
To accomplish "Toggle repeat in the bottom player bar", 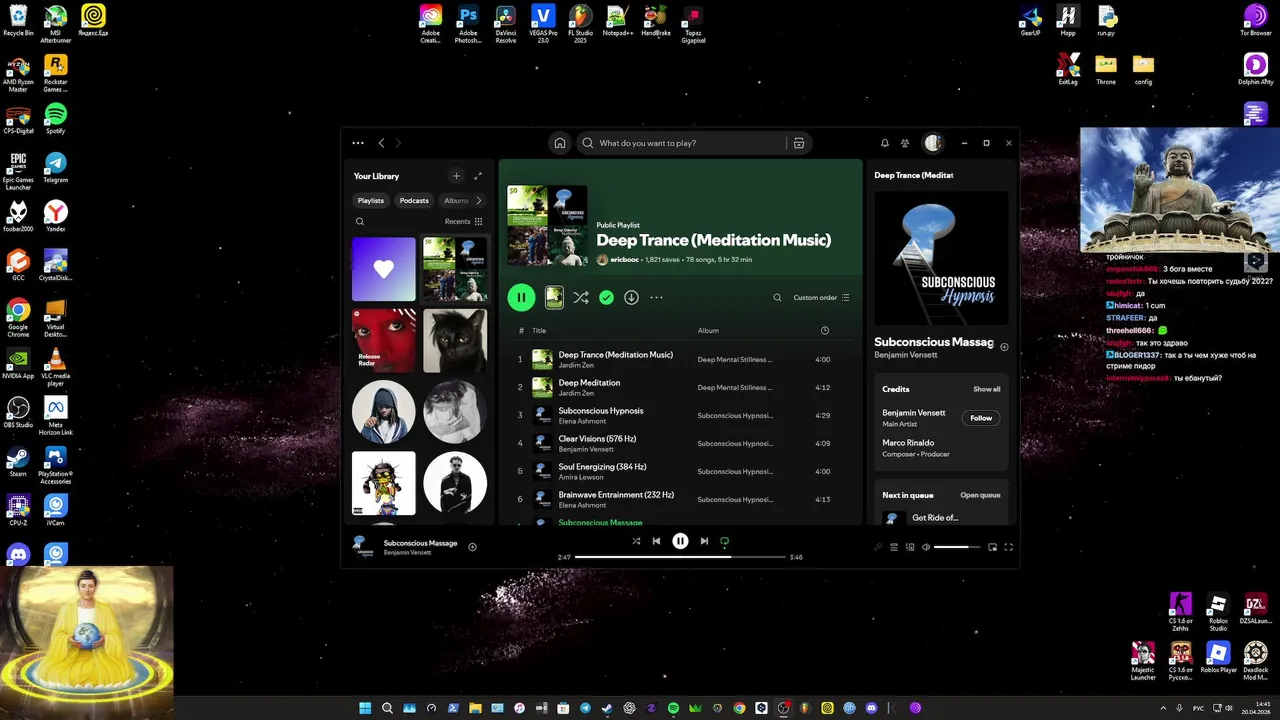I will point(725,541).
